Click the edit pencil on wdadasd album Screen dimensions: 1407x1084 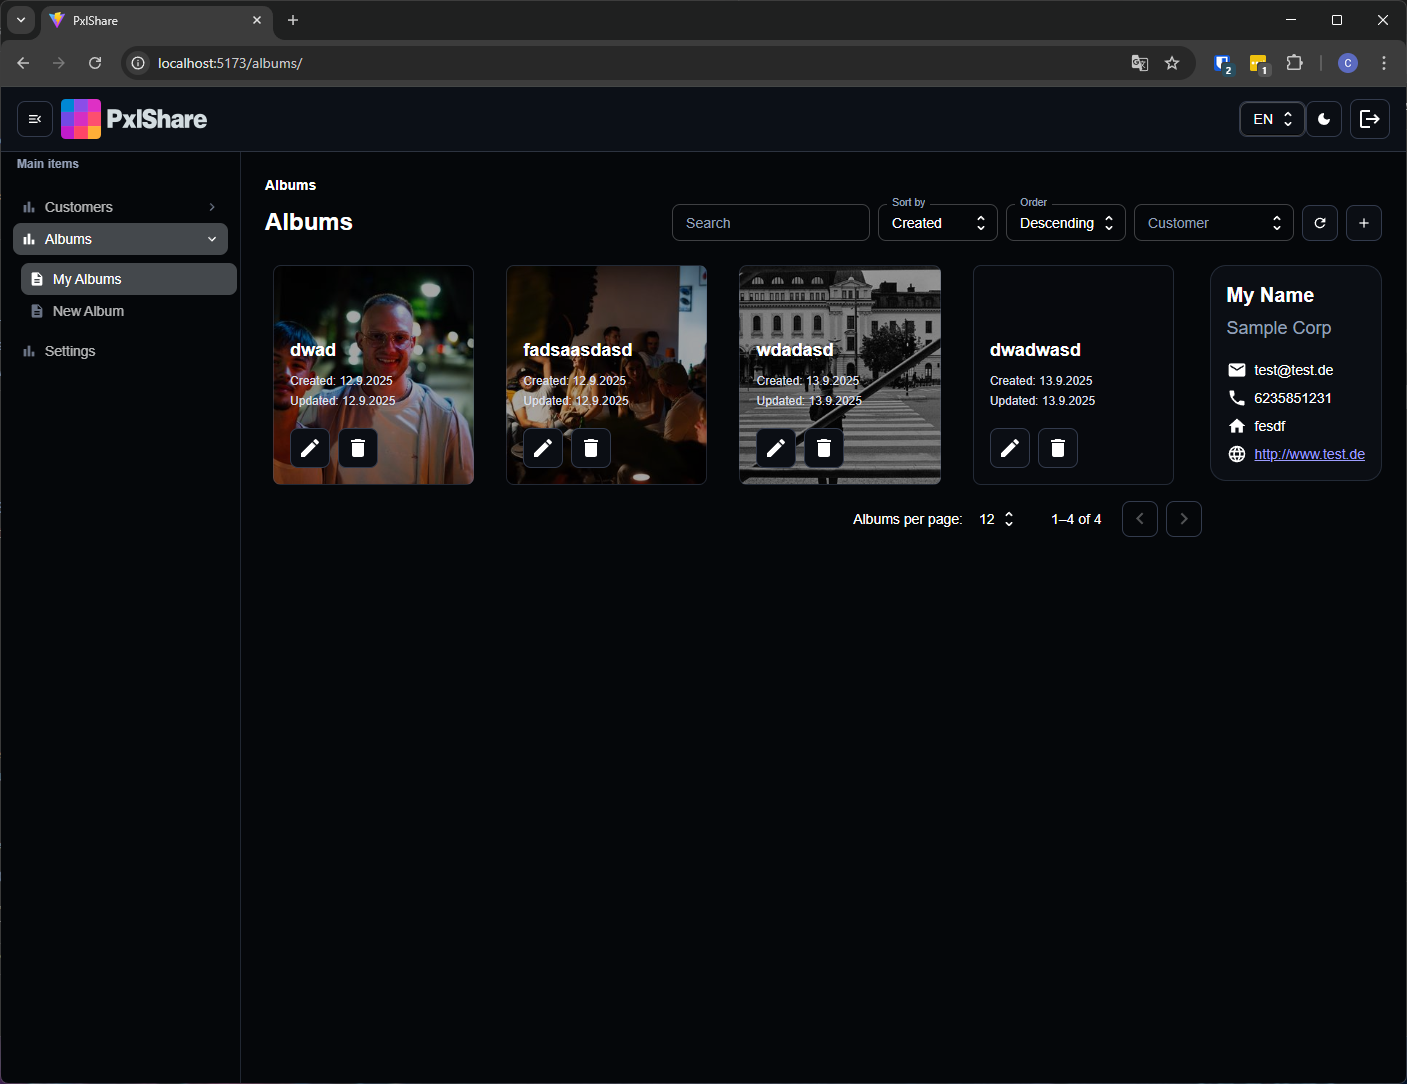click(x=776, y=448)
